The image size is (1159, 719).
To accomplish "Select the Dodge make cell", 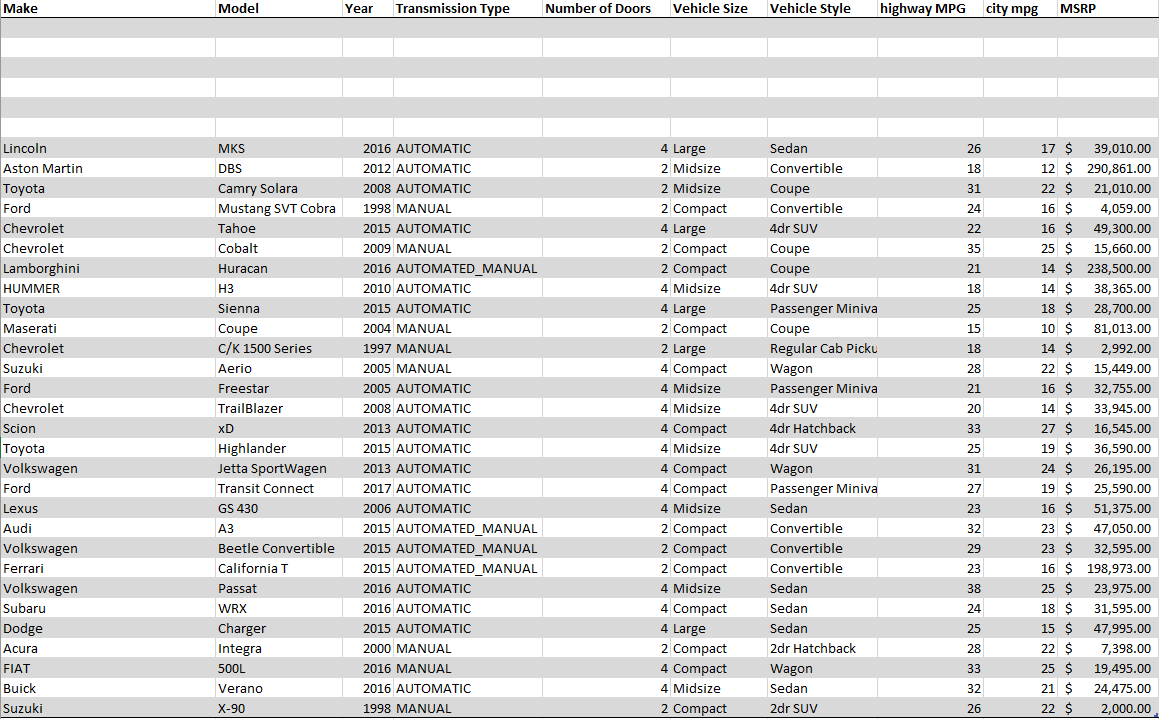I will tap(108, 627).
